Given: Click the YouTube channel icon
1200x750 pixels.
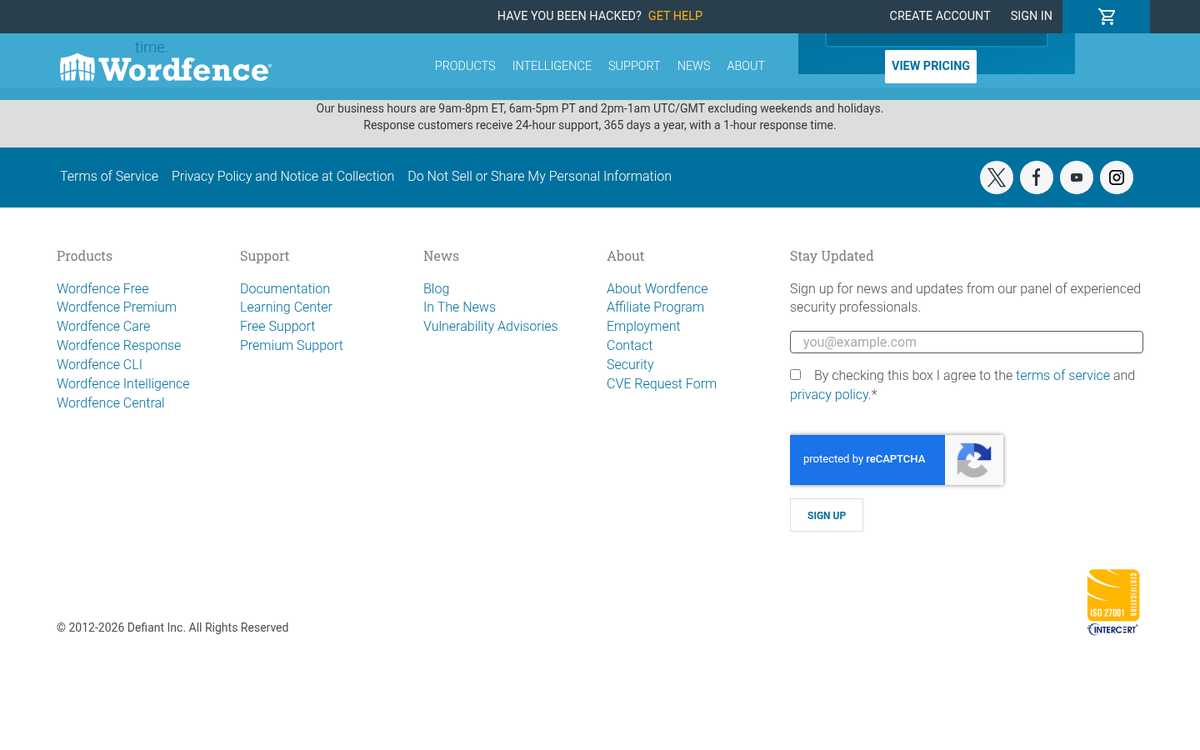Looking at the screenshot, I should (x=1076, y=177).
